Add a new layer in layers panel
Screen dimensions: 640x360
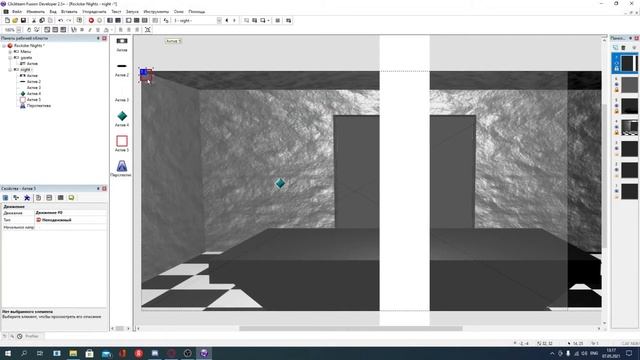click(x=616, y=48)
